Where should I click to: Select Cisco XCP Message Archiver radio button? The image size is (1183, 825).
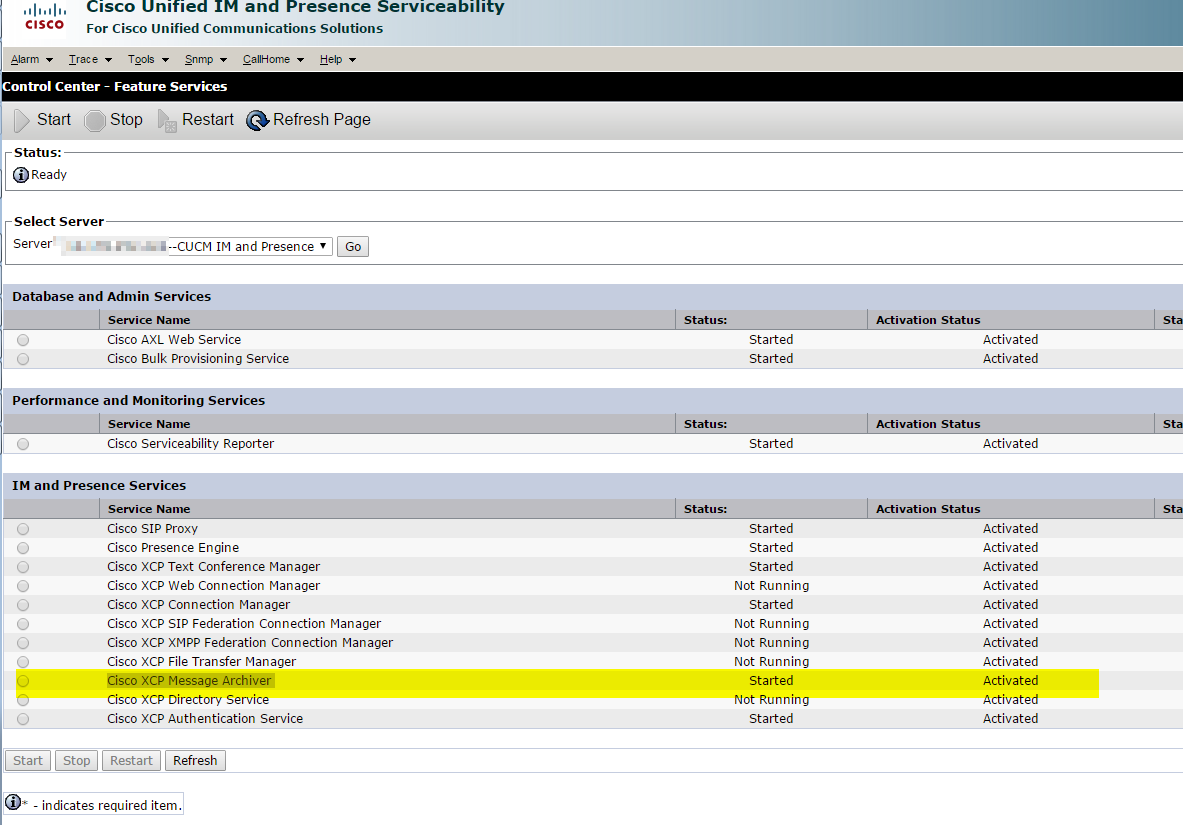tap(23, 681)
